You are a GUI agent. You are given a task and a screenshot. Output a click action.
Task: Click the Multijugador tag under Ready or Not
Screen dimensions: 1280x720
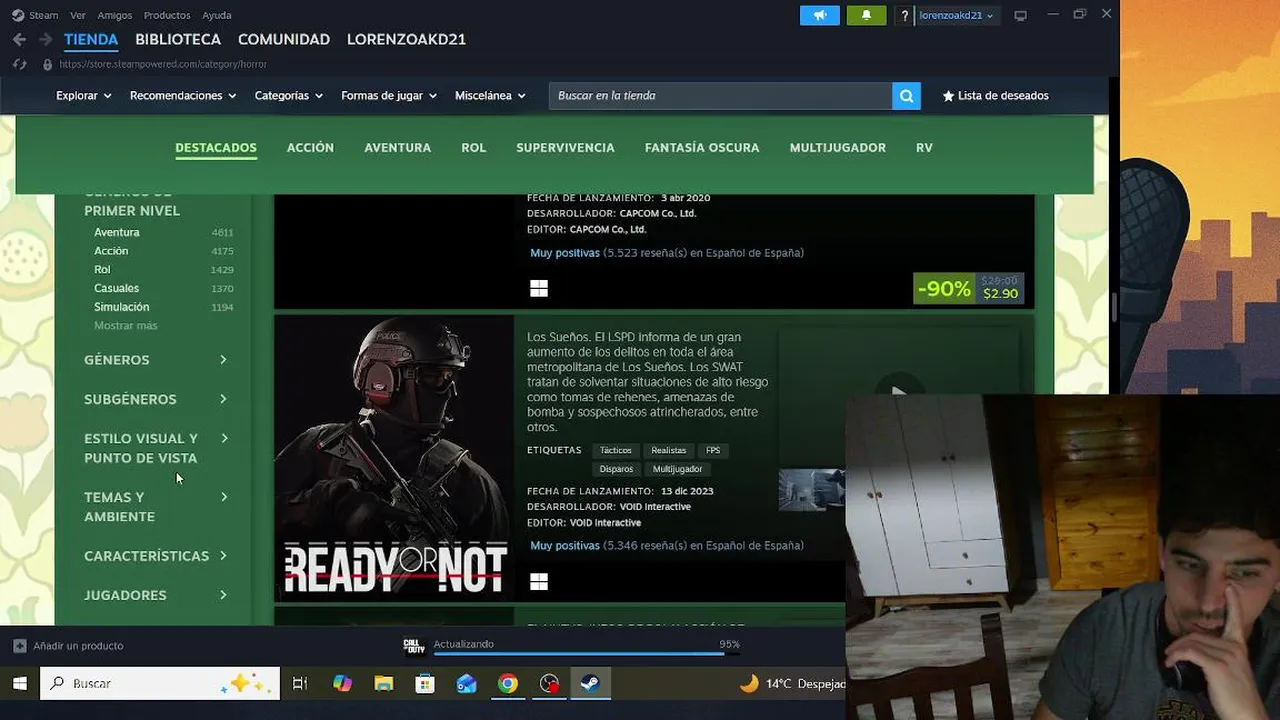tap(678, 469)
